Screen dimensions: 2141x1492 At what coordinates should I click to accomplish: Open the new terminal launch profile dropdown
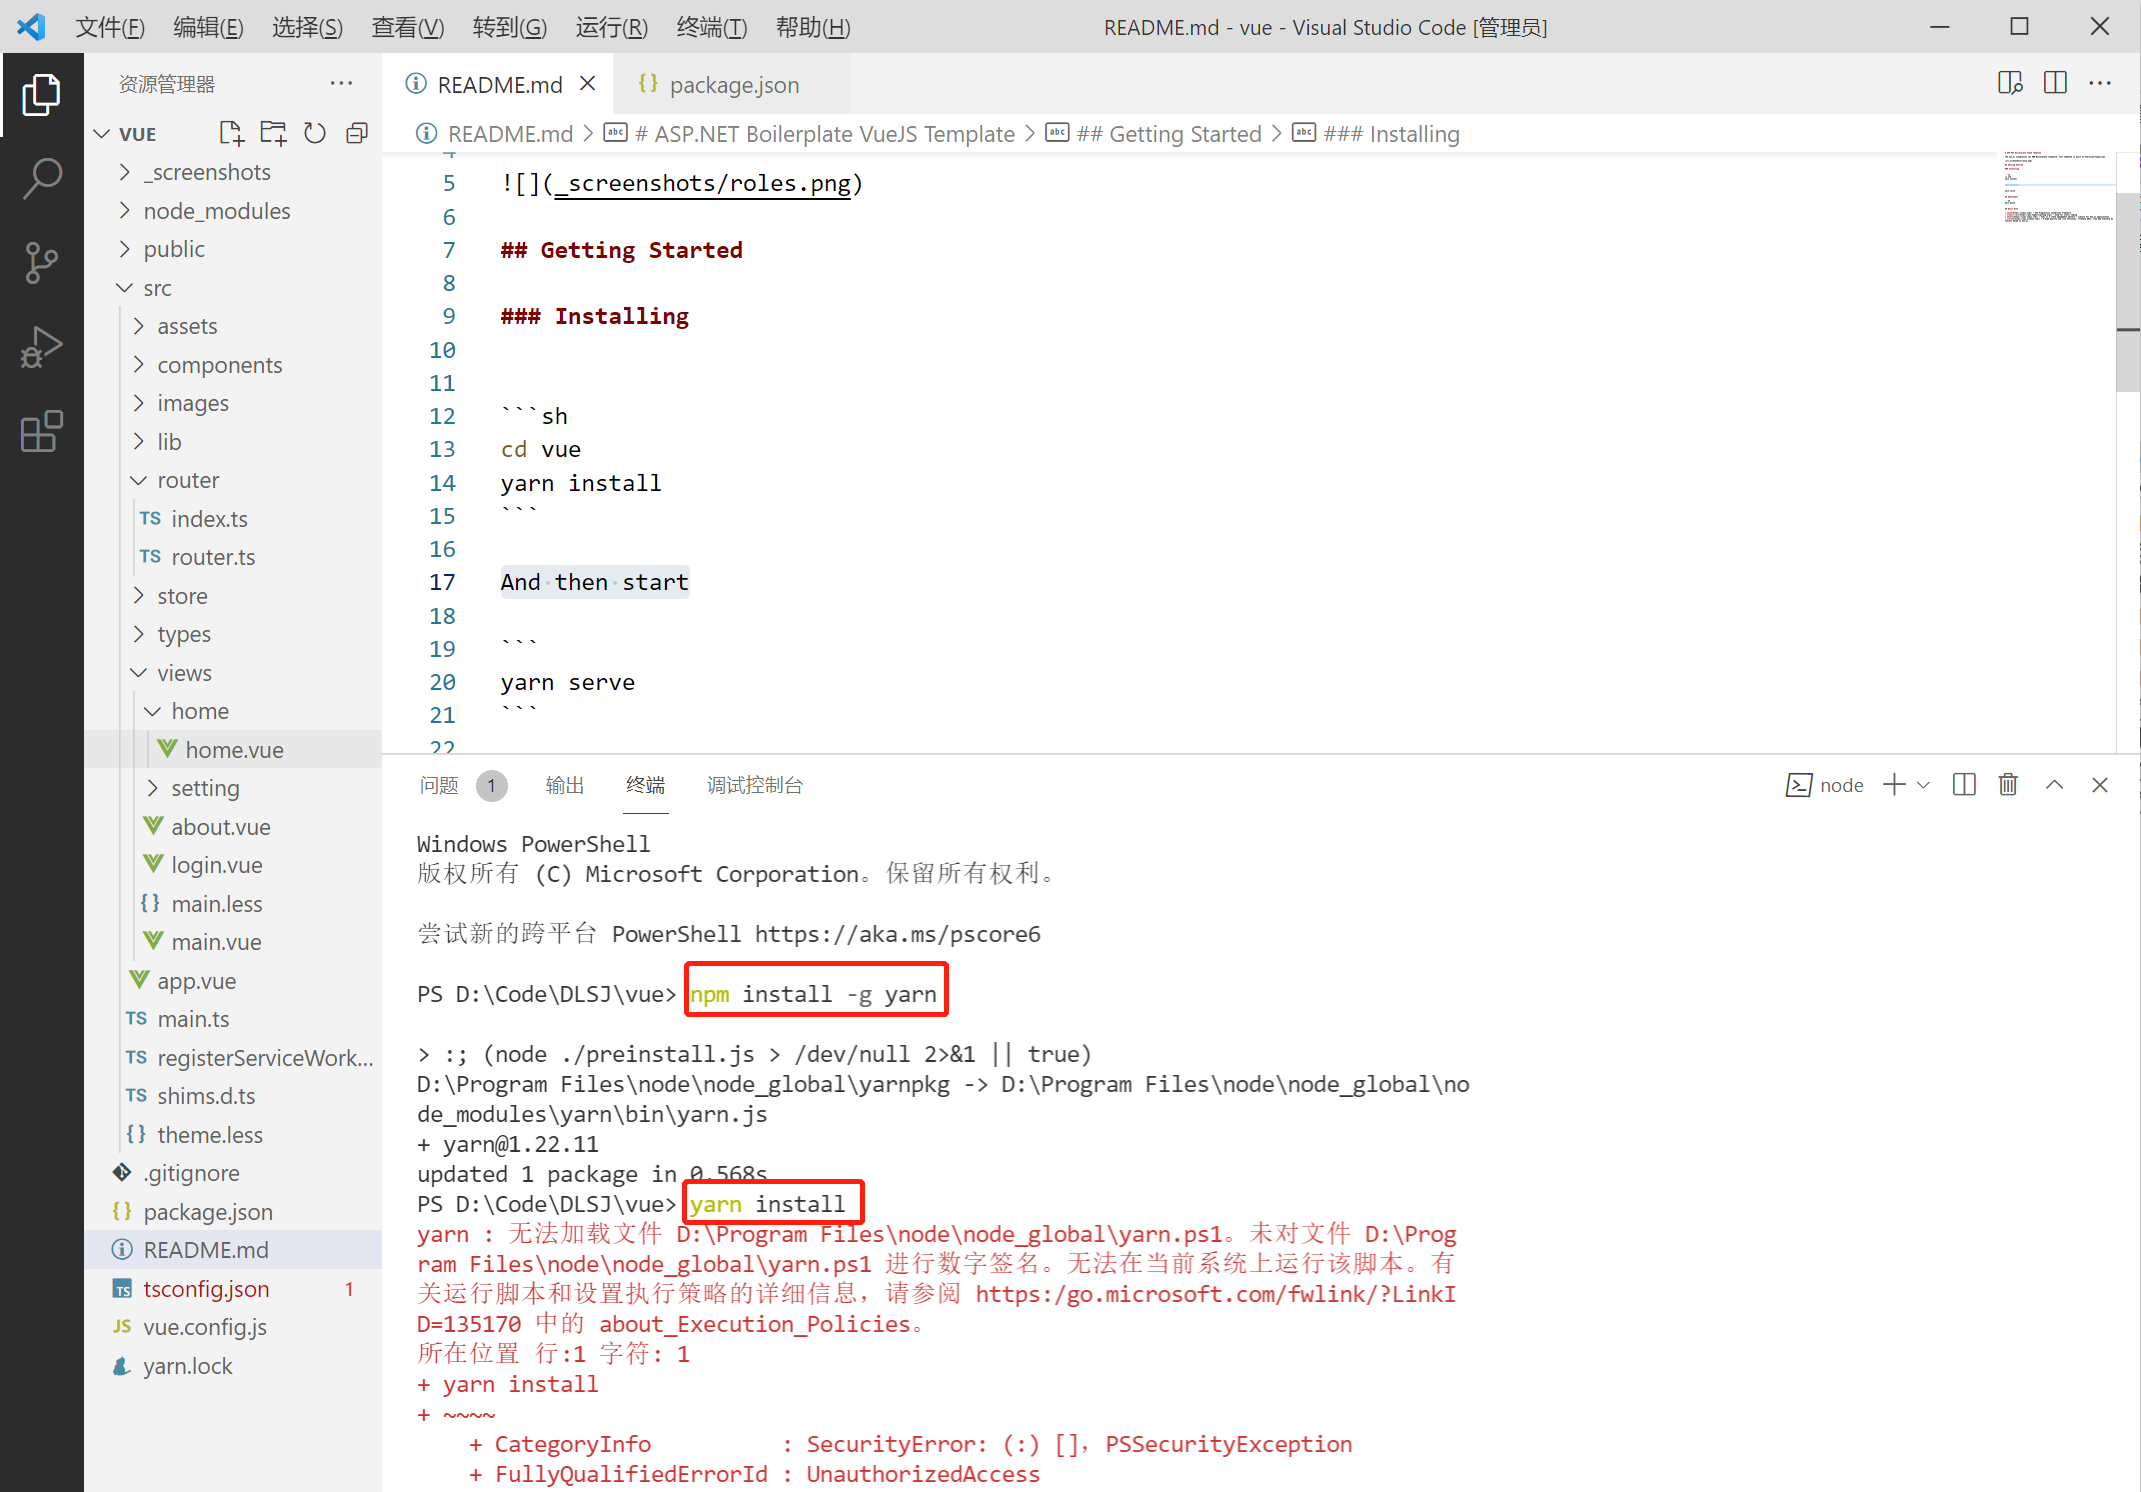click(x=1923, y=785)
